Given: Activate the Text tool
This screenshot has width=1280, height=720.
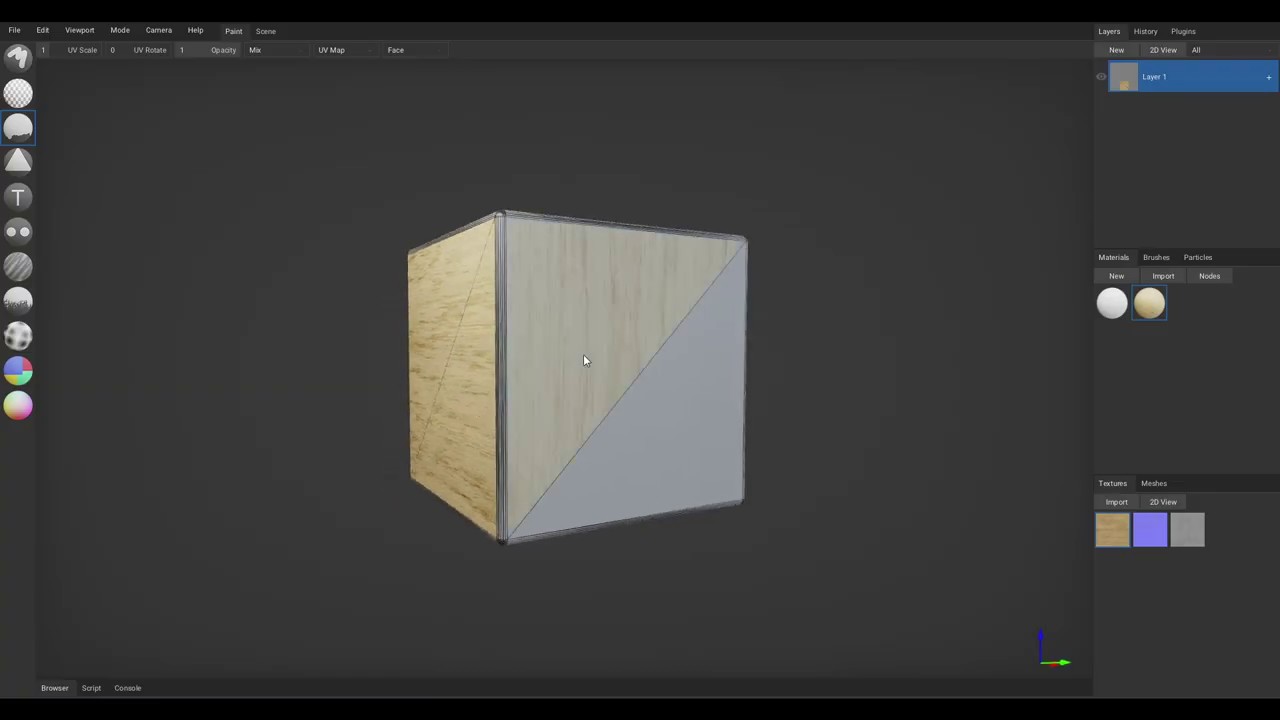Looking at the screenshot, I should (x=18, y=197).
